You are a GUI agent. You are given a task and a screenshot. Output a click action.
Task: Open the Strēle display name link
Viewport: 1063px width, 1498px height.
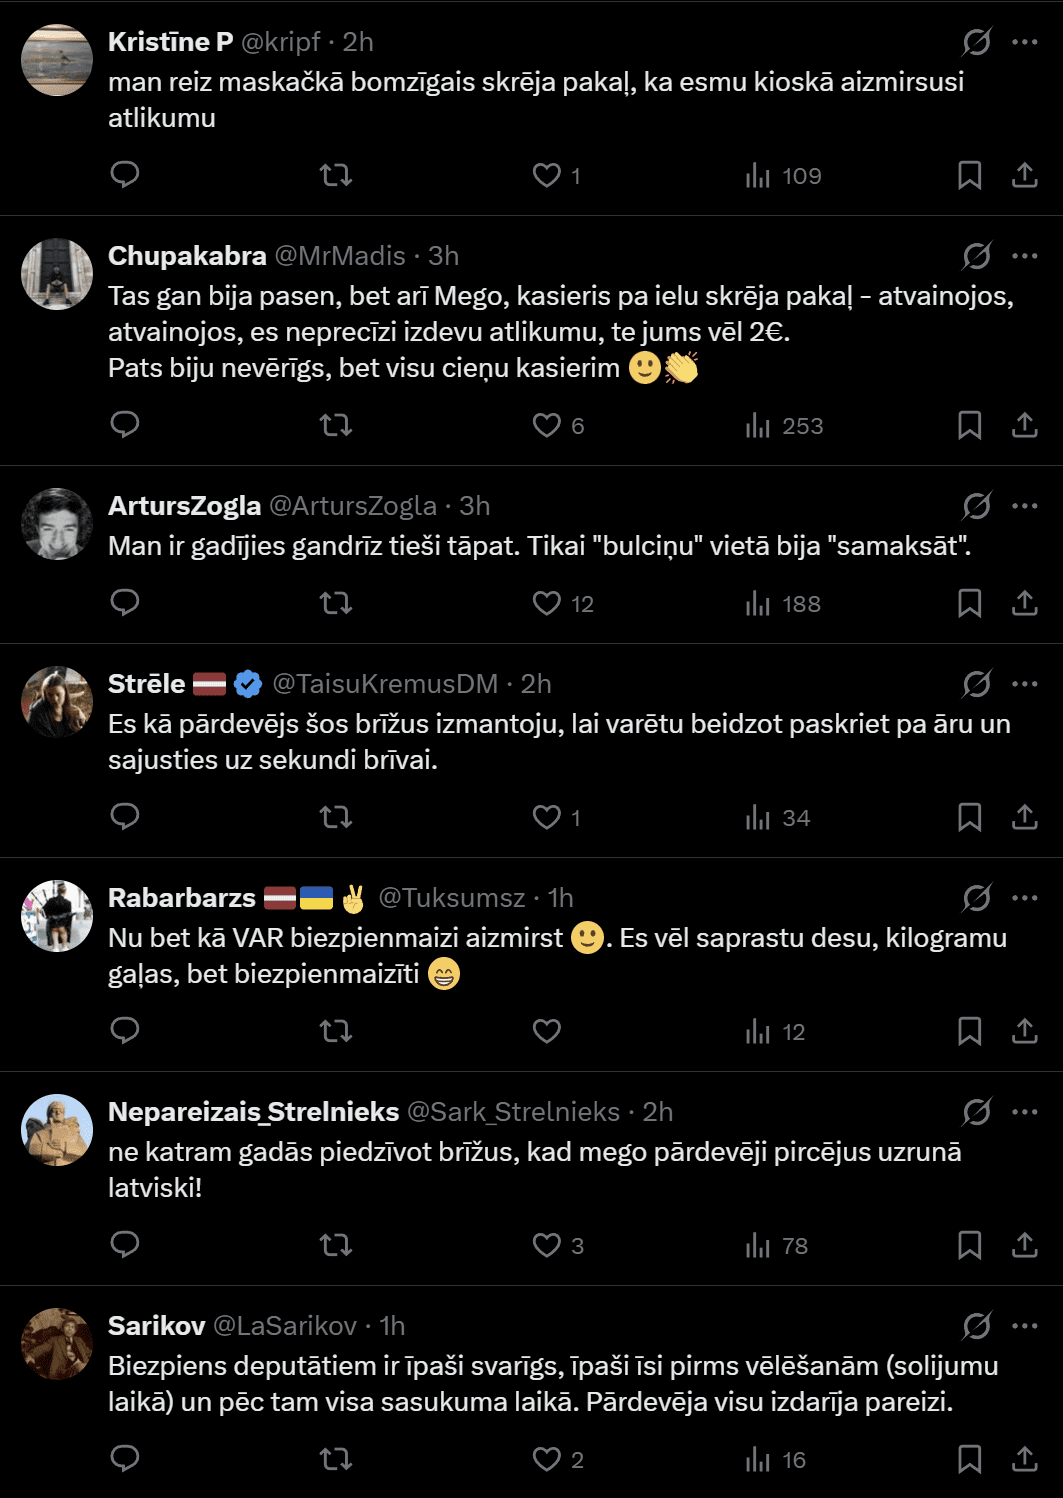pos(147,684)
